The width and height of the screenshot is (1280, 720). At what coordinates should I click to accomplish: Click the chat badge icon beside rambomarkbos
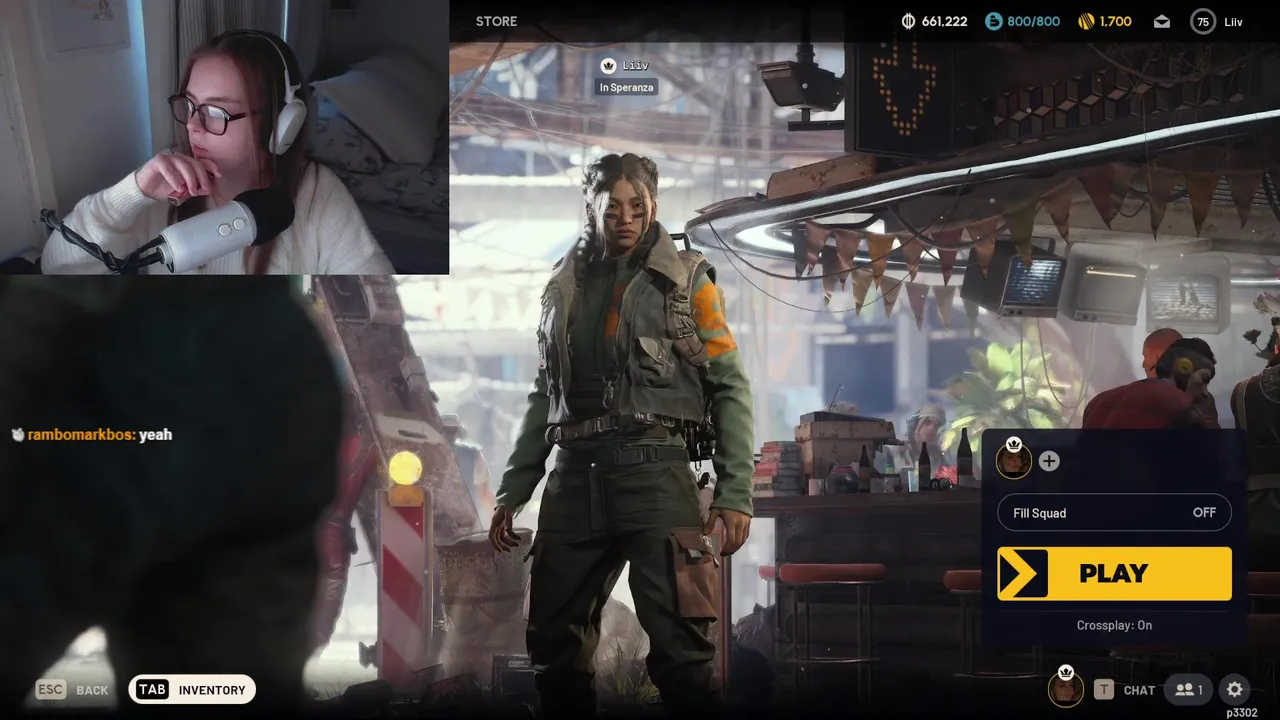[x=17, y=435]
